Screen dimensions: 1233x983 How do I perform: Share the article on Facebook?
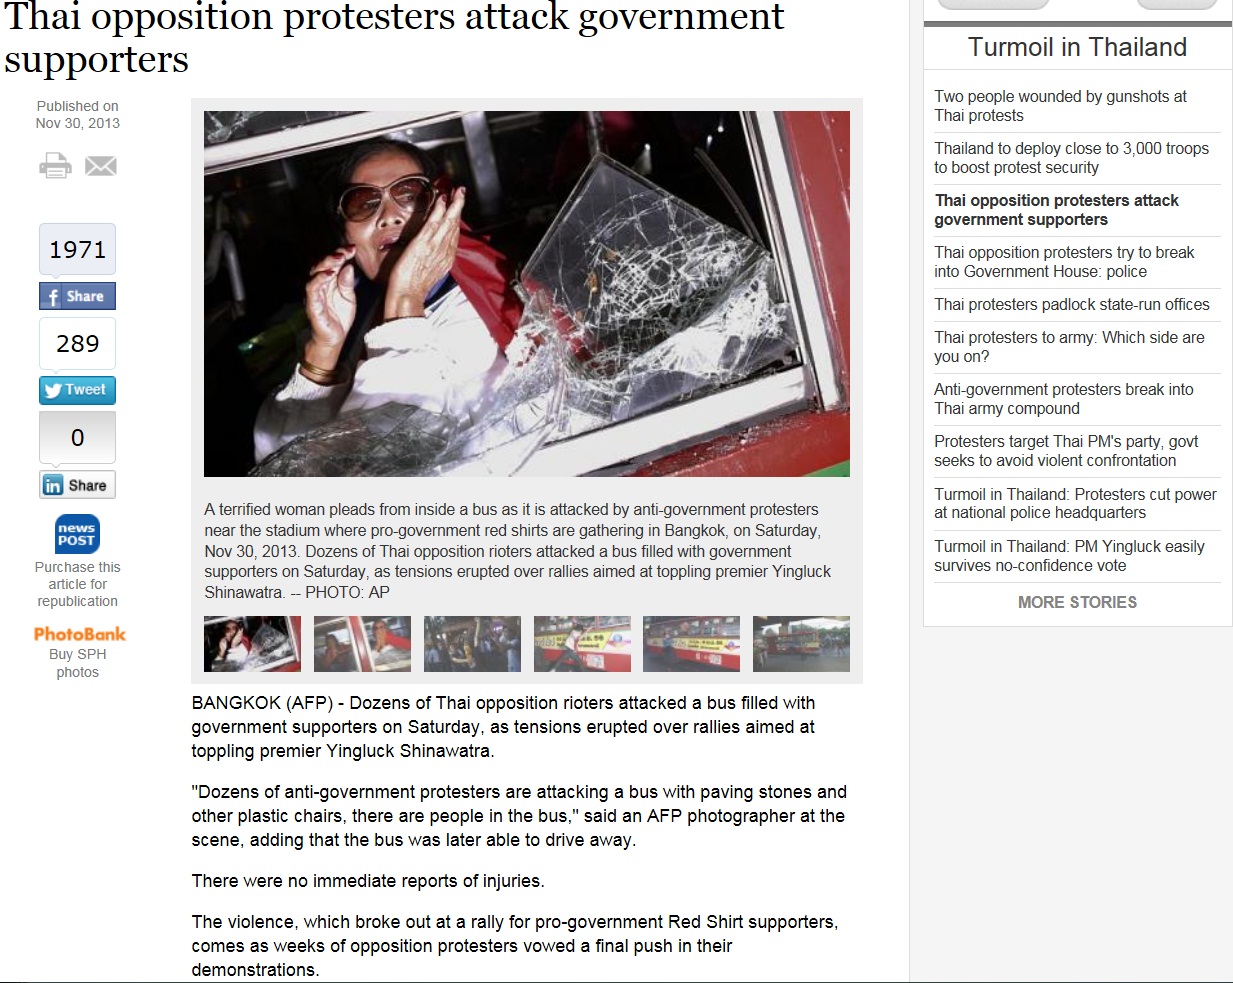[78, 296]
